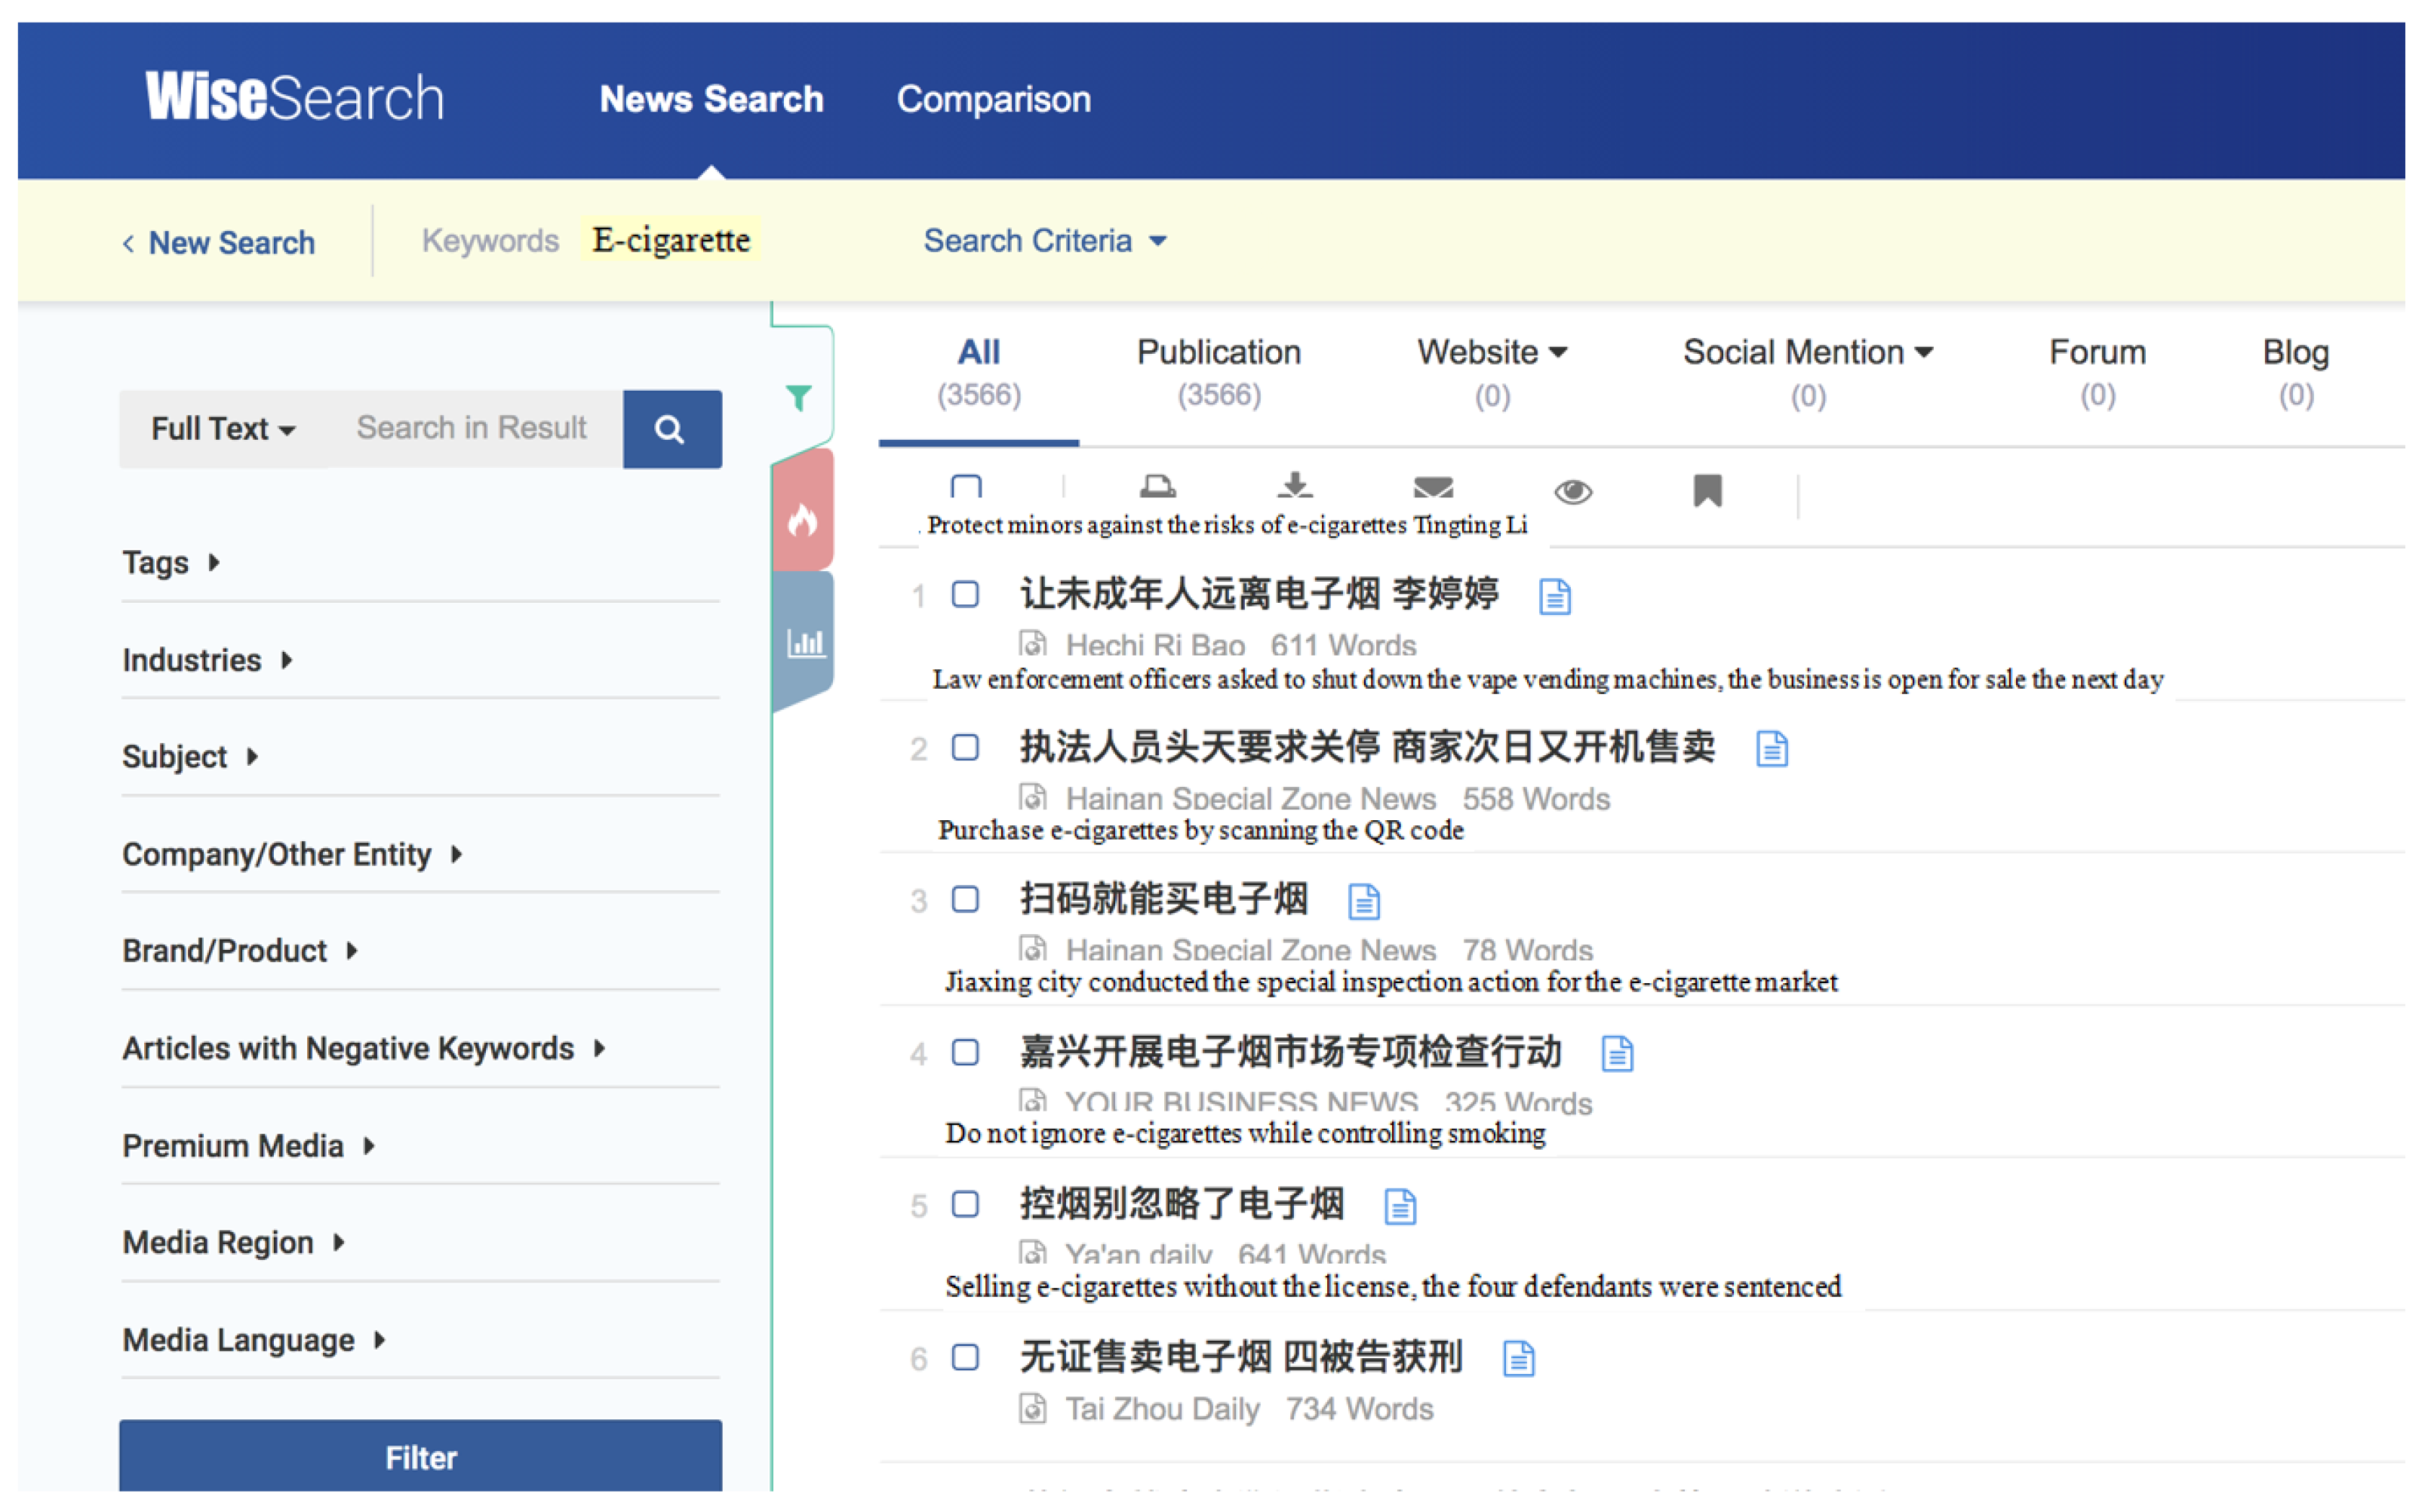
Task: Open the Comparison menu item
Action: pos(993,99)
